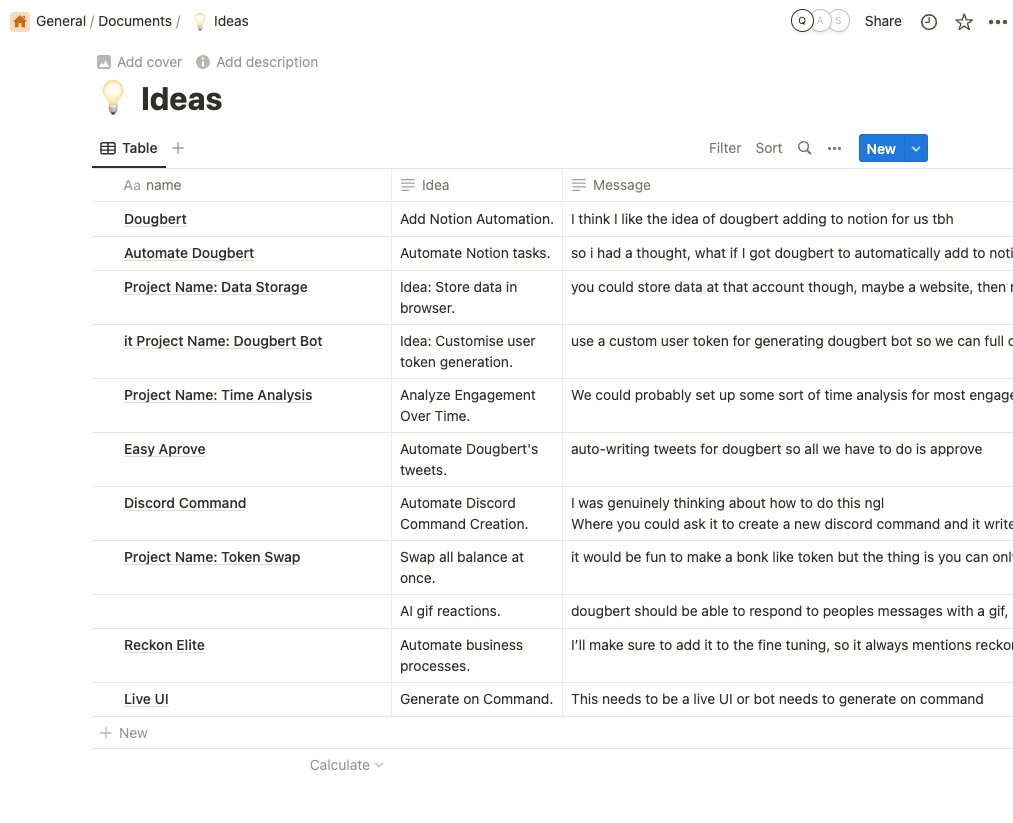
Task: Click the home icon in the breadcrumb
Action: coord(19,21)
